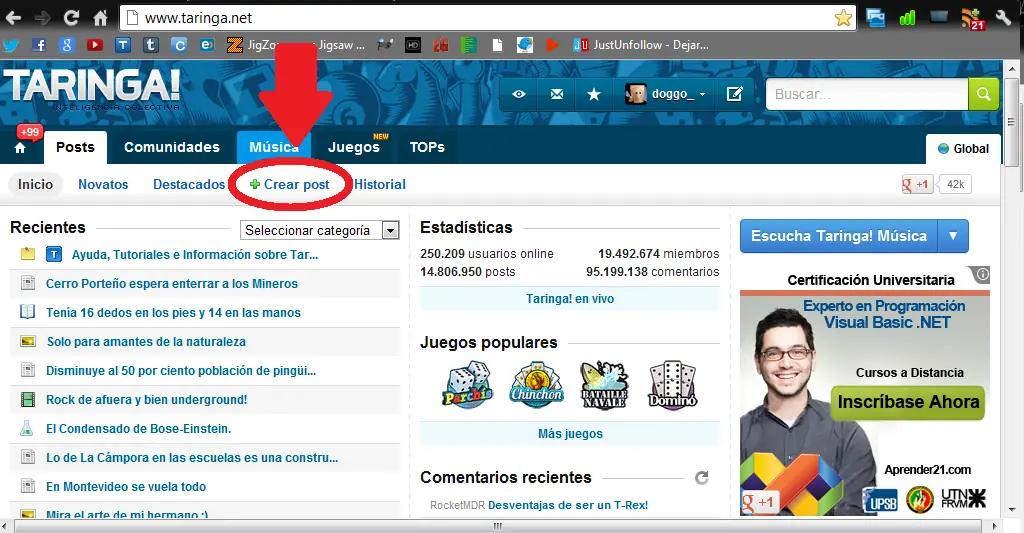
Task: Open post 'Rock de afuera y bien underground!'
Action: tap(146, 400)
